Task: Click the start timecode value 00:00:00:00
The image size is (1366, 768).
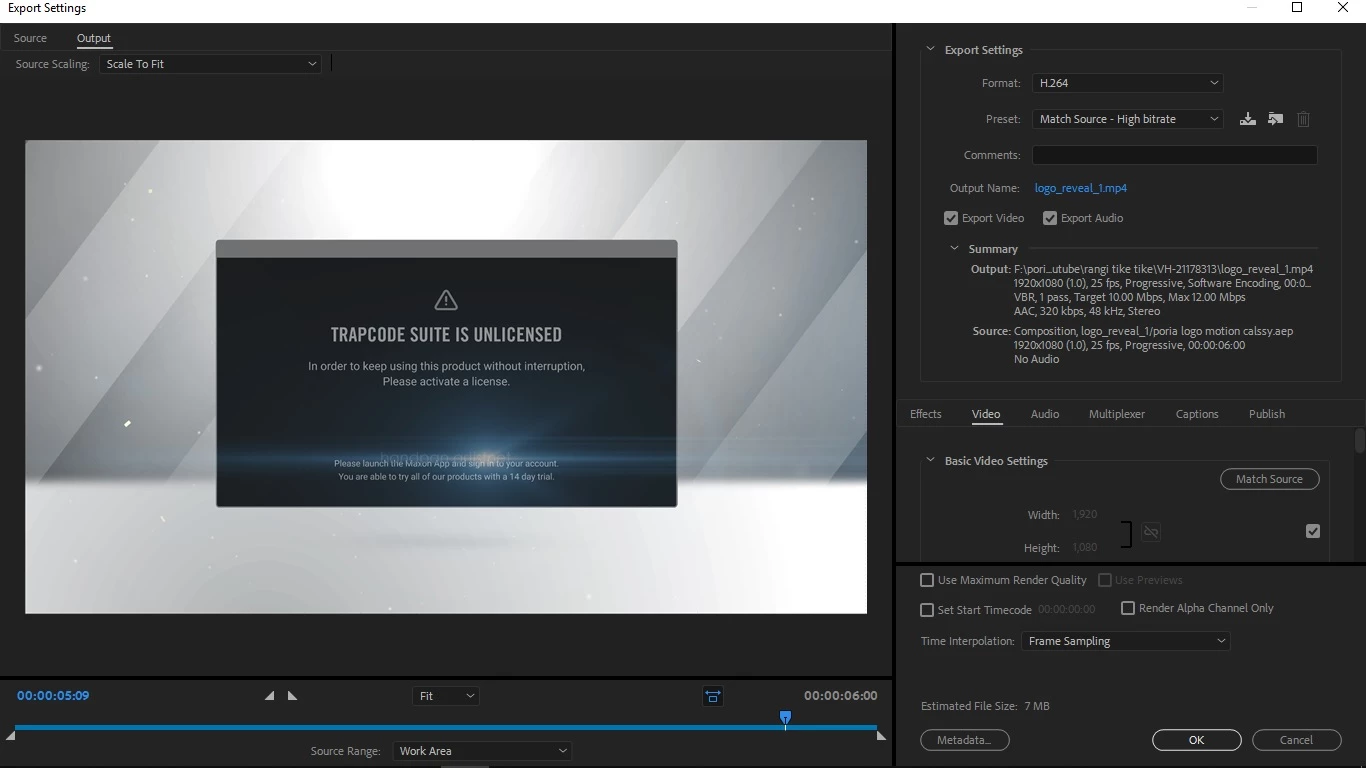Action: tap(1066, 610)
